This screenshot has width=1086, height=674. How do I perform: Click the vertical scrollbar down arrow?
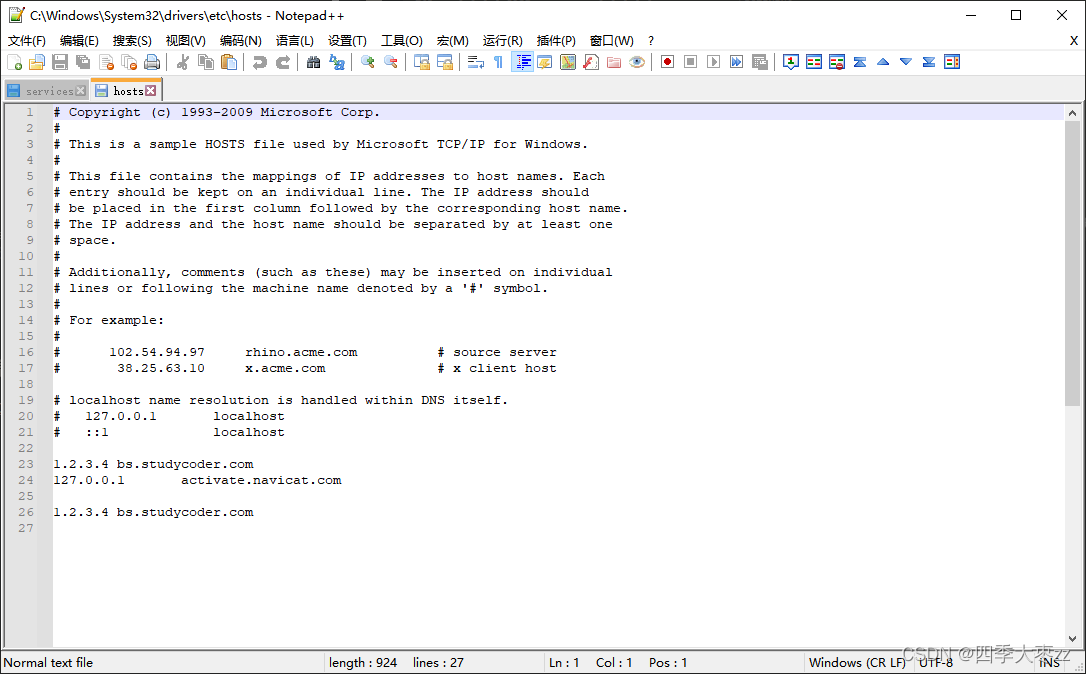(x=1072, y=639)
